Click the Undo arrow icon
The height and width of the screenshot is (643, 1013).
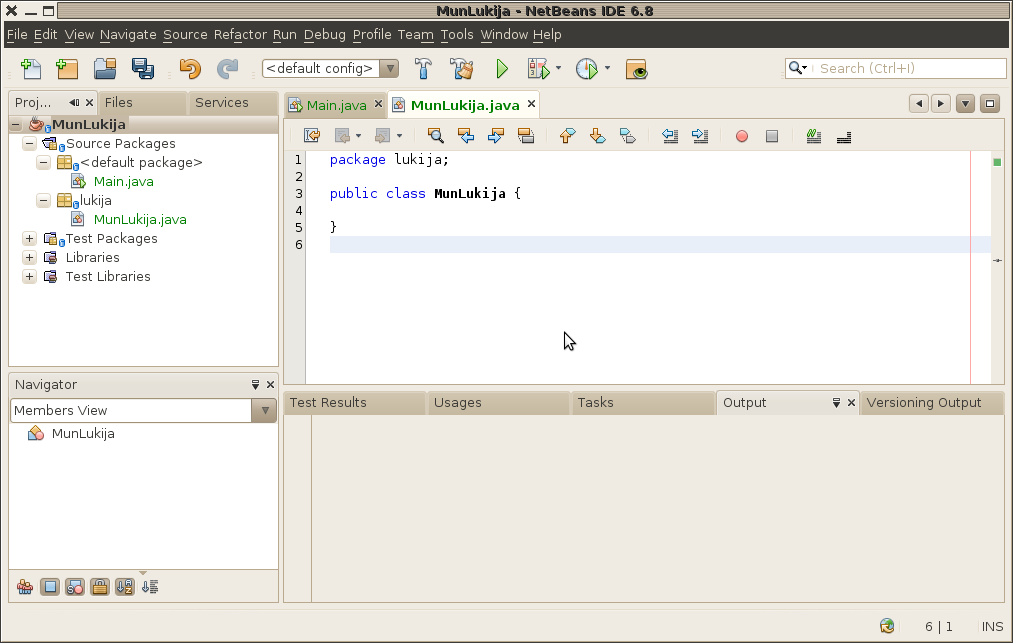(x=190, y=69)
